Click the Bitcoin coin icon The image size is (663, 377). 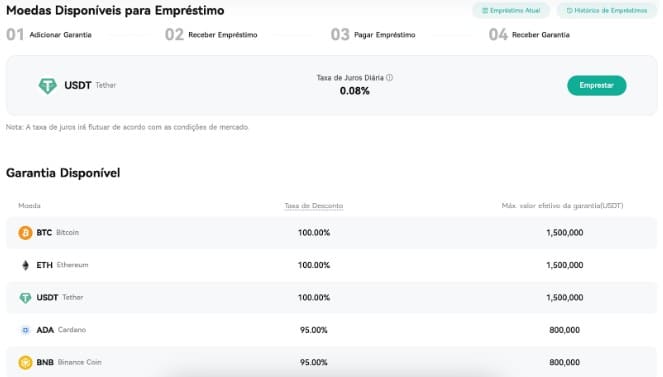[25, 232]
